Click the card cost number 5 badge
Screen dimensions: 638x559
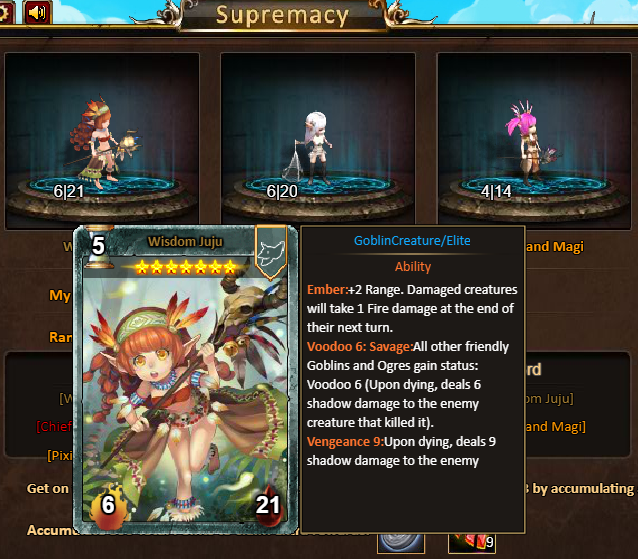pyautogui.click(x=98, y=246)
